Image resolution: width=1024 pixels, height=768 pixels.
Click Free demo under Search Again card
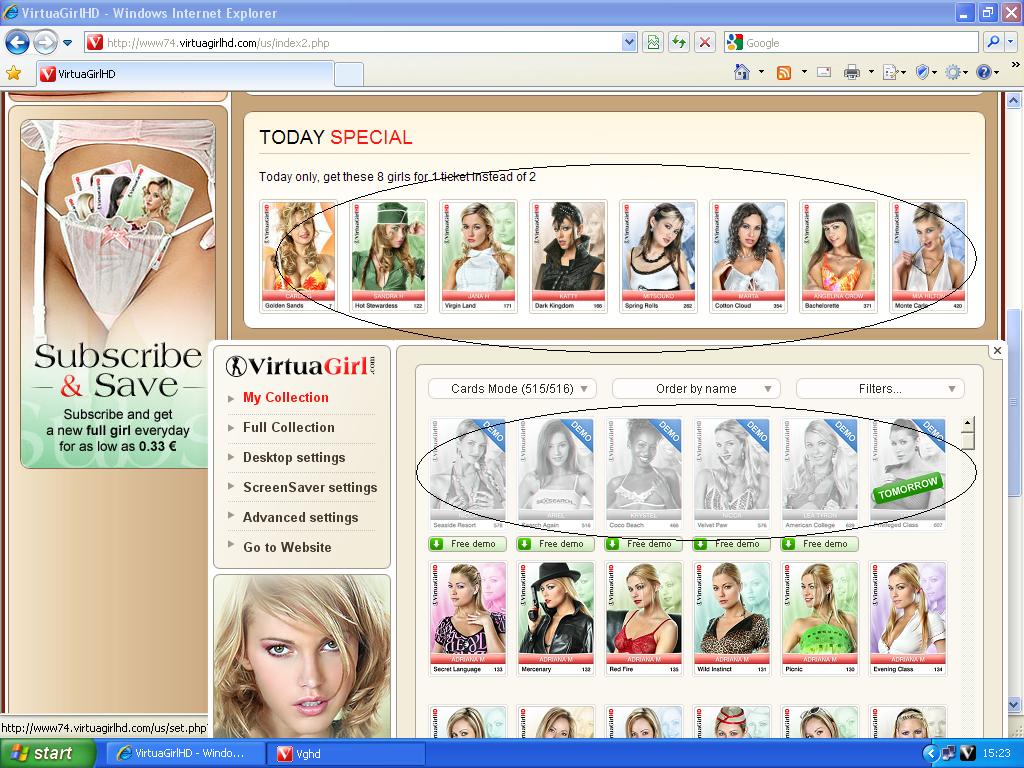tap(555, 543)
